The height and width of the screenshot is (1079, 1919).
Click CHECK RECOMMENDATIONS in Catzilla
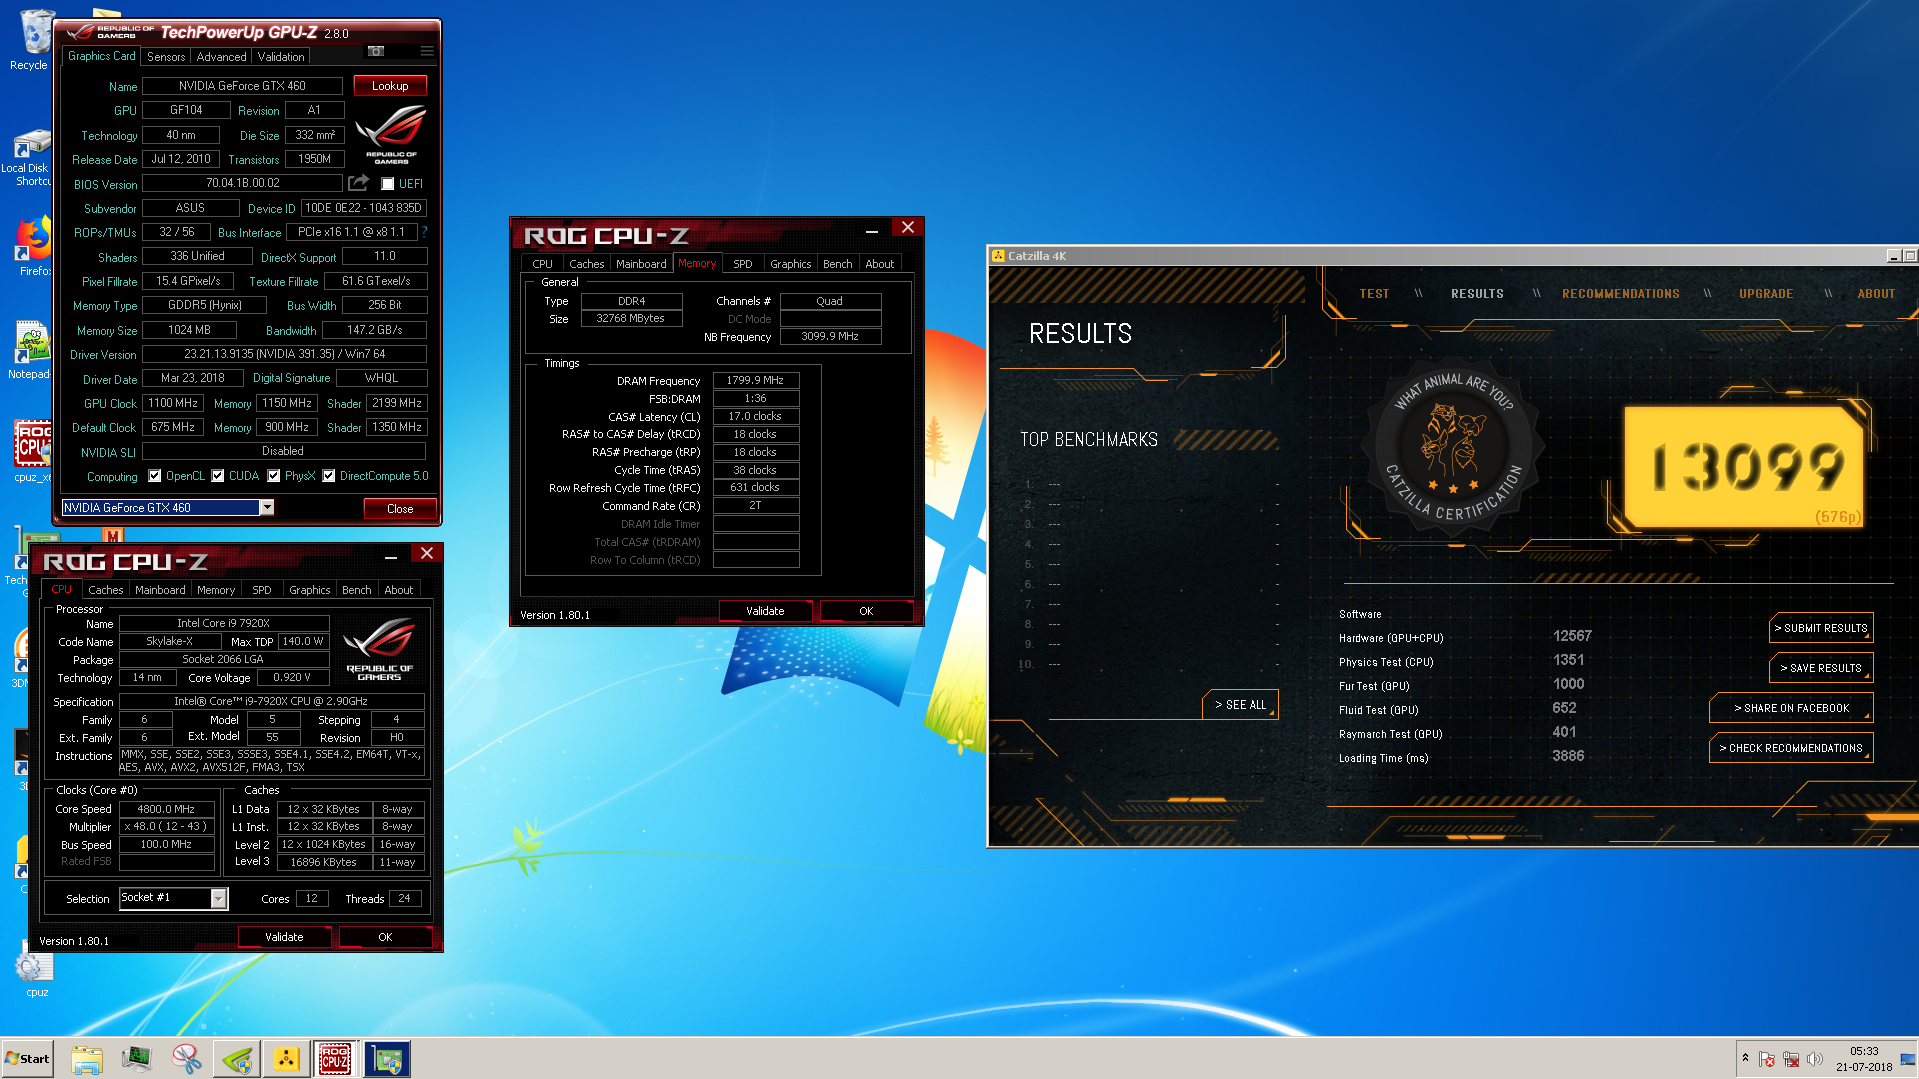[x=1791, y=748]
